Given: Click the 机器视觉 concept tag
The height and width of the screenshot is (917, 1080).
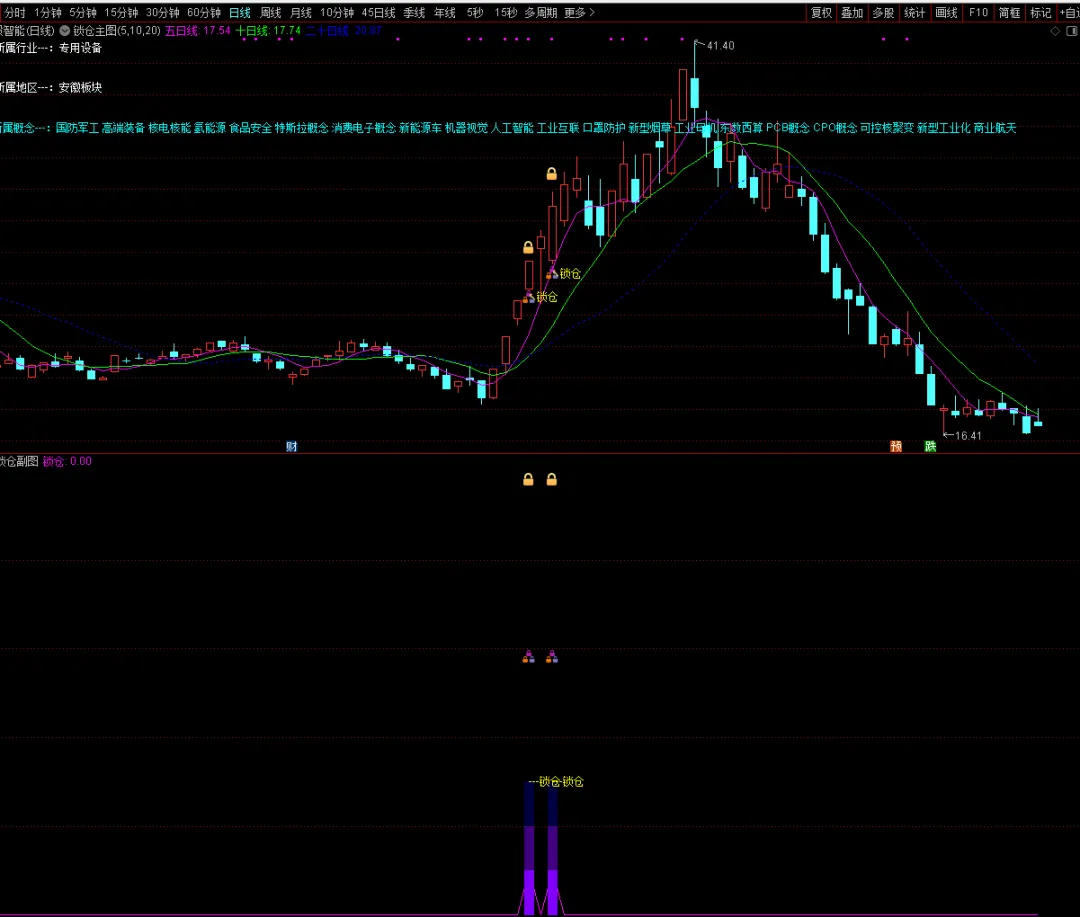Looking at the screenshot, I should point(466,127).
